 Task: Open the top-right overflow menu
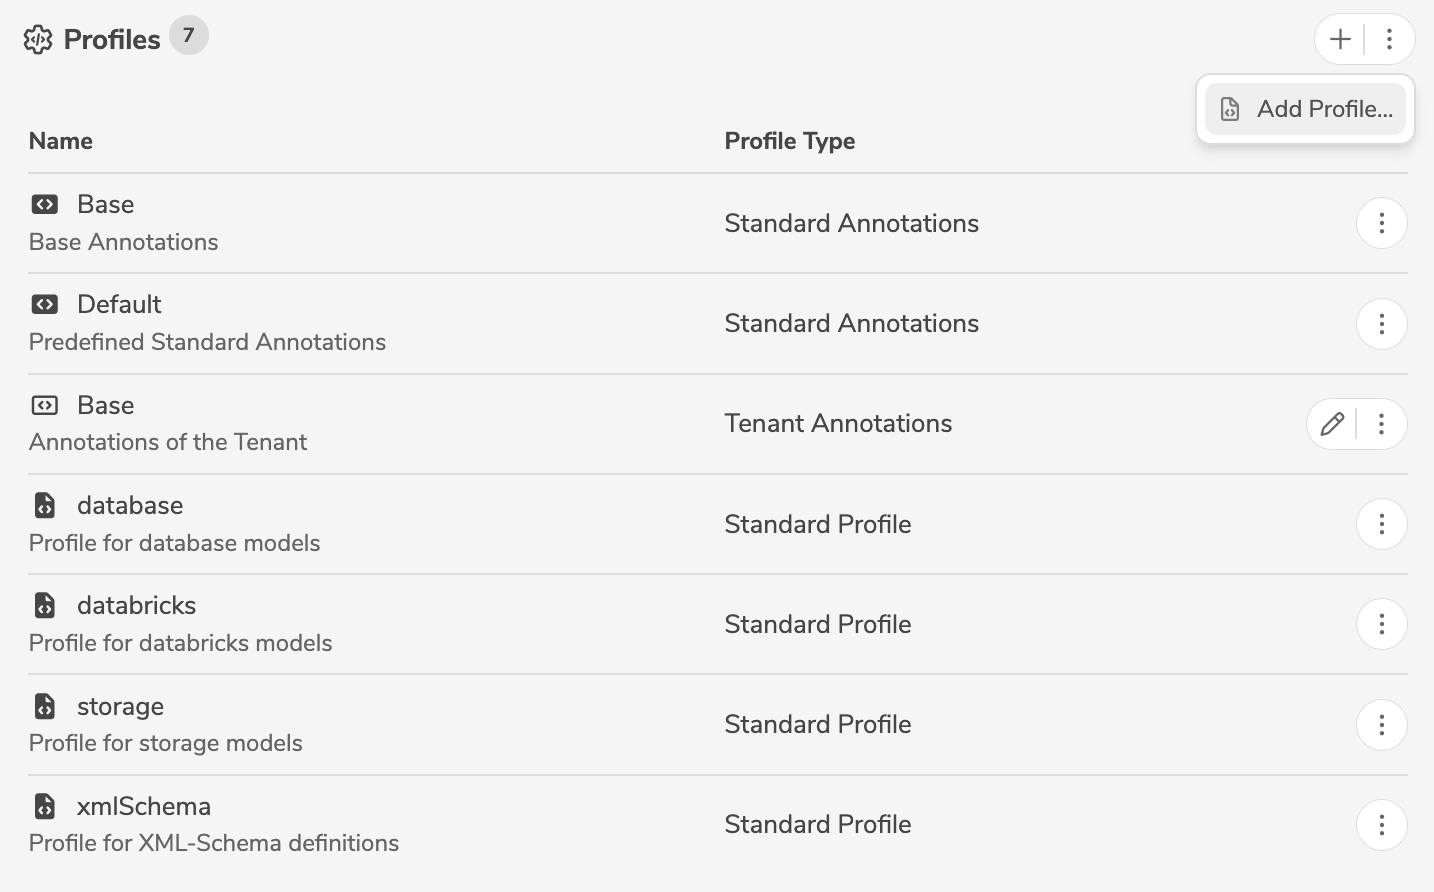click(1389, 39)
